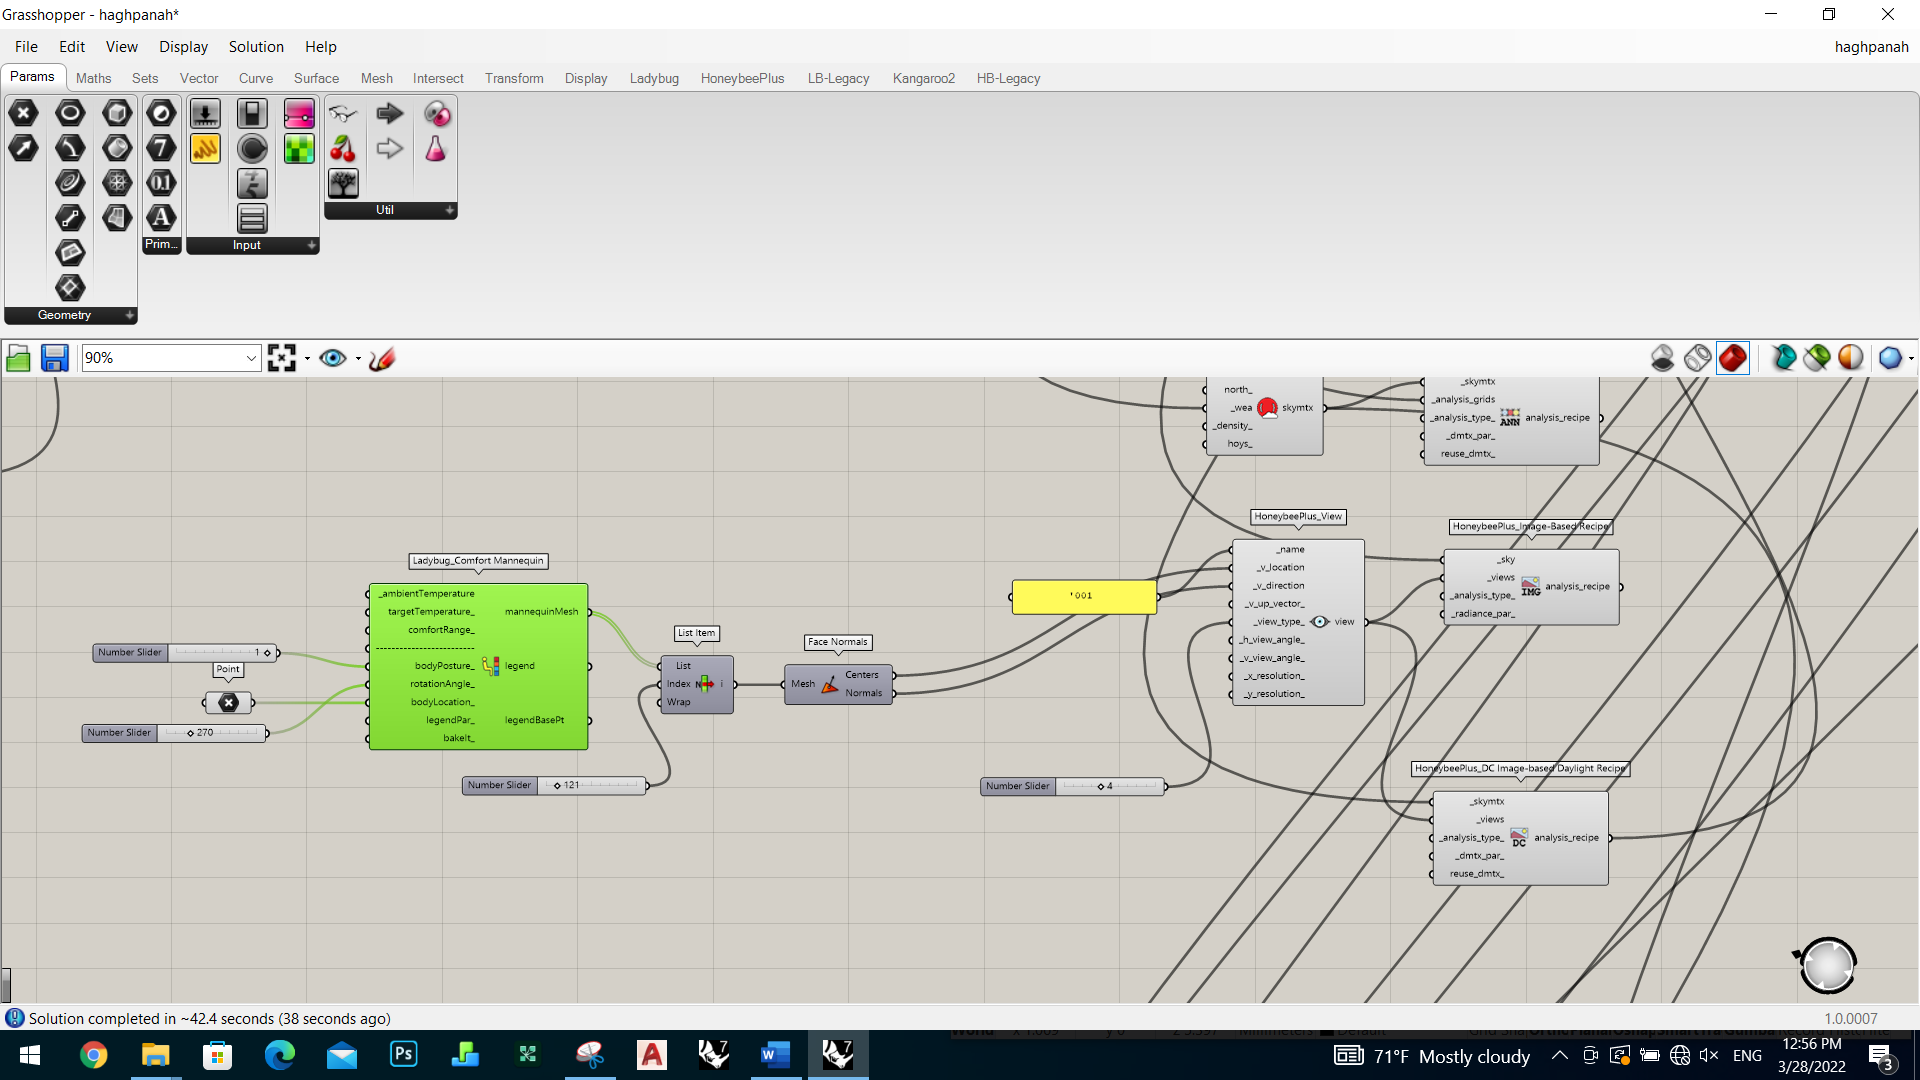Toggle the Boolean Toggle switch input icon
This screenshot has width=1920, height=1080.
click(x=252, y=114)
